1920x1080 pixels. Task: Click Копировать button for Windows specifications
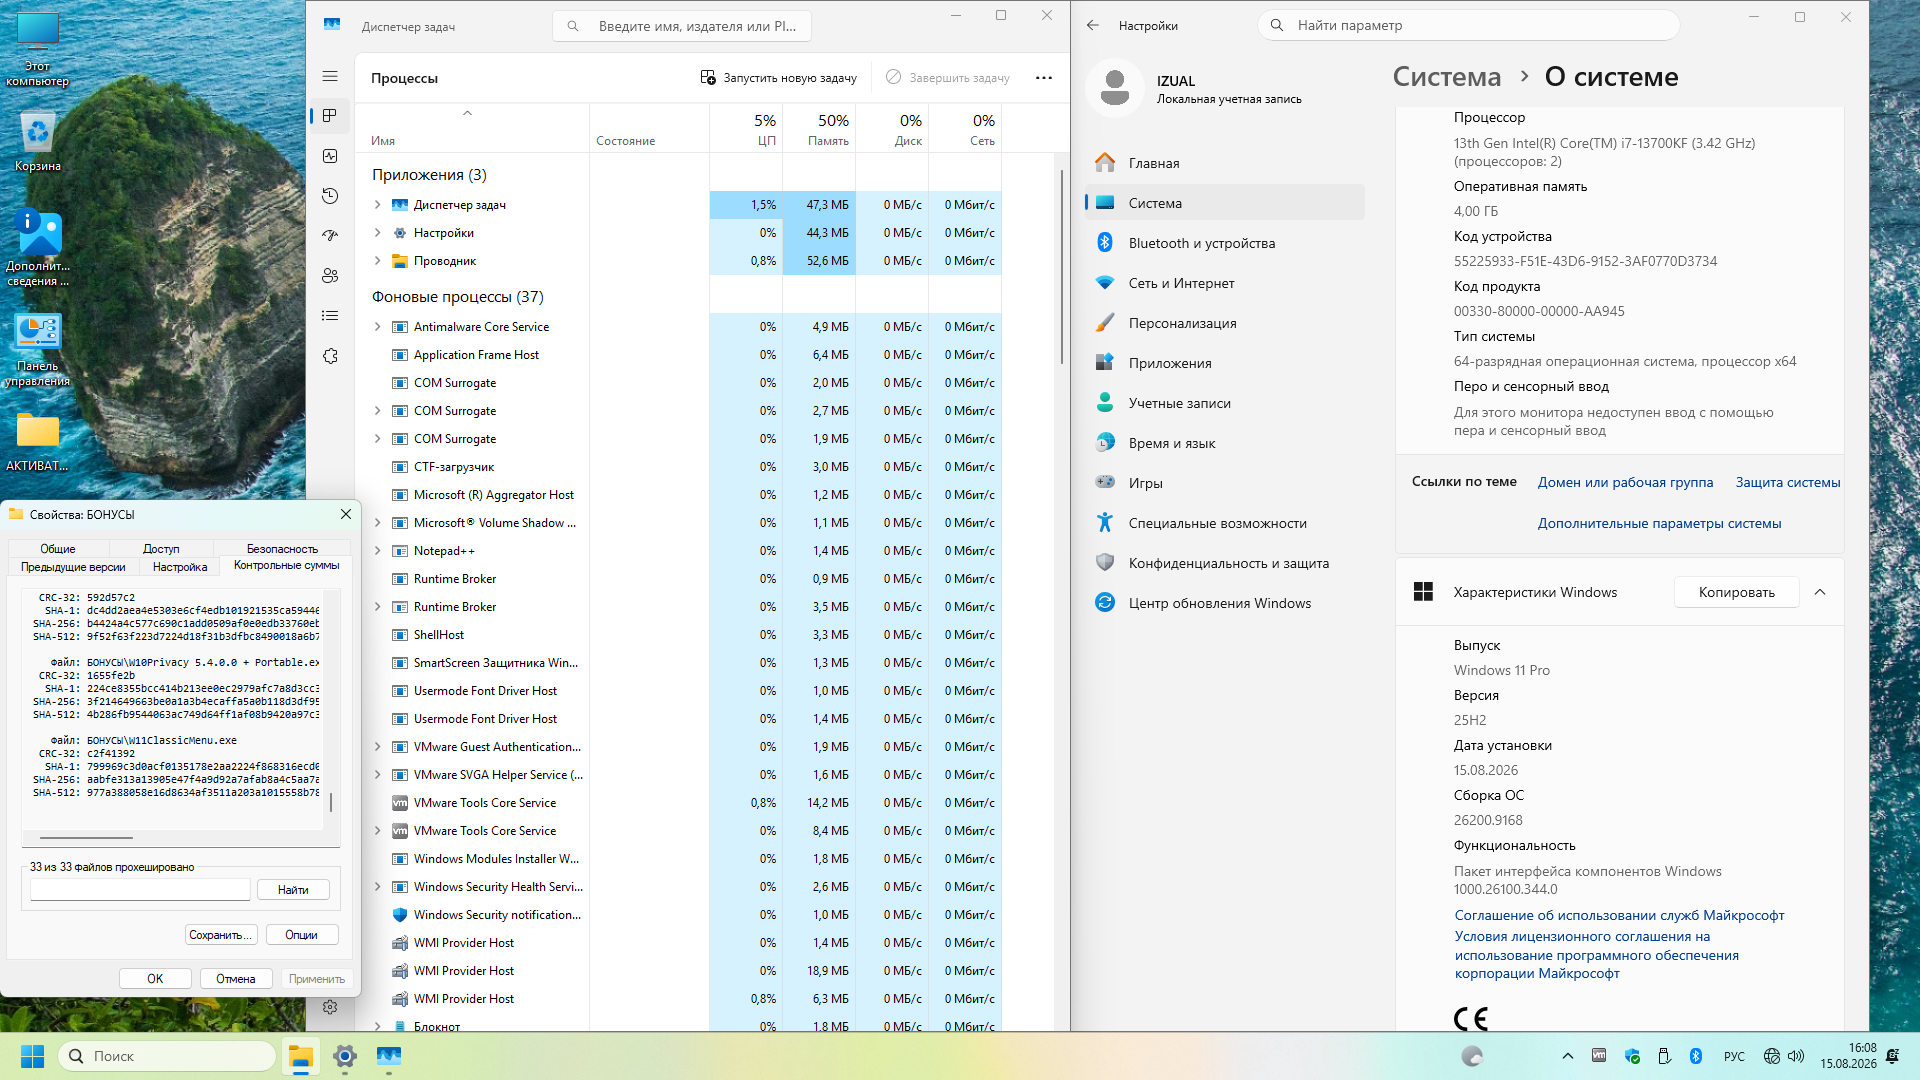(1737, 592)
